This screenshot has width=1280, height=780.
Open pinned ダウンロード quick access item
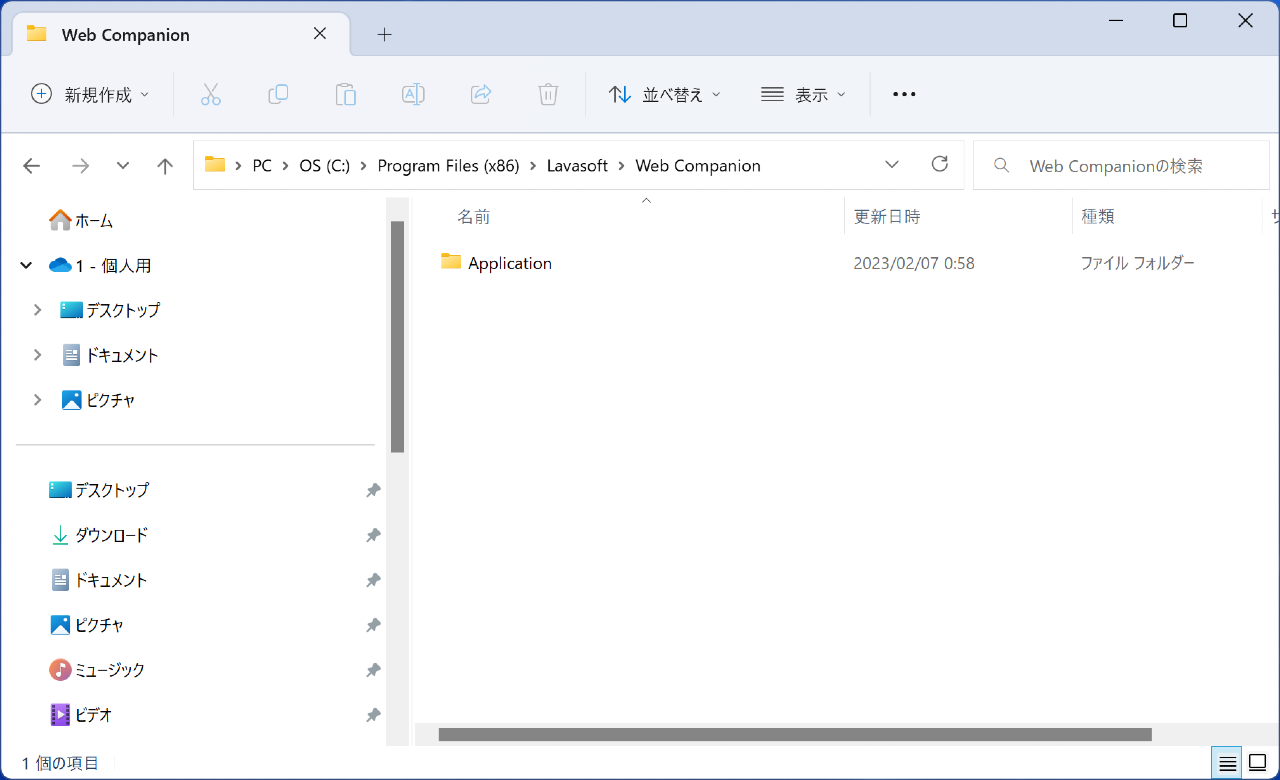(x=99, y=535)
